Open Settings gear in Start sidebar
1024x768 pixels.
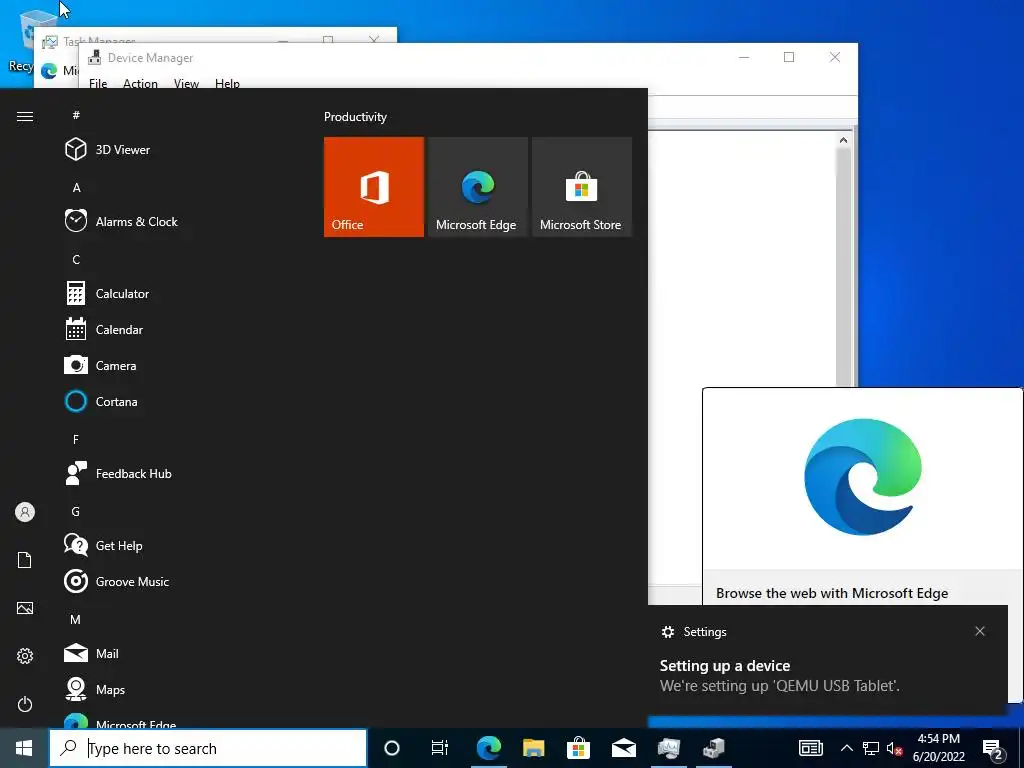click(25, 656)
